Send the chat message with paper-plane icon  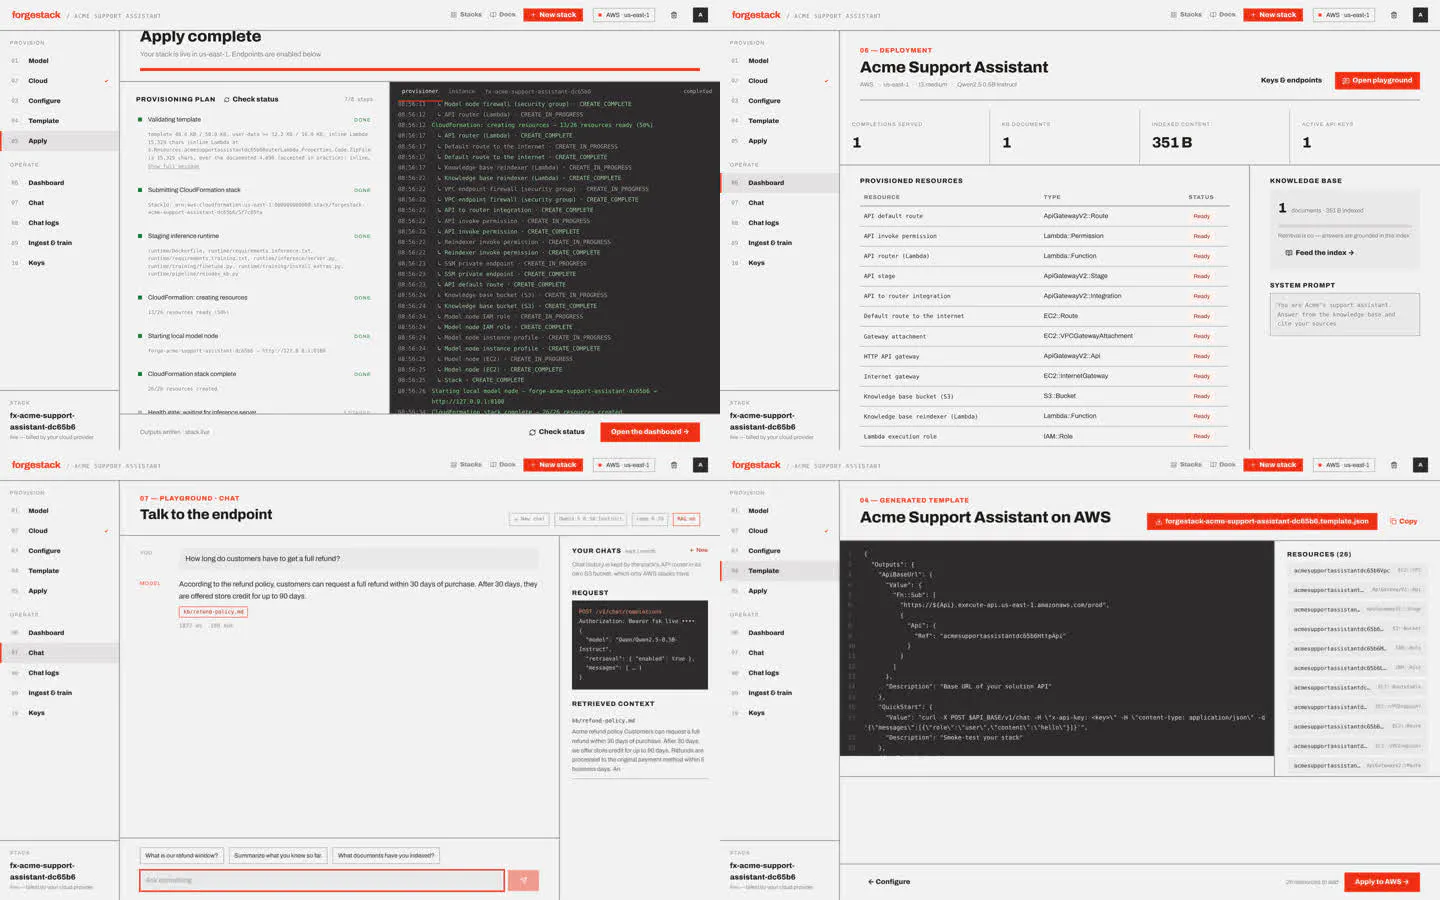[x=523, y=880]
